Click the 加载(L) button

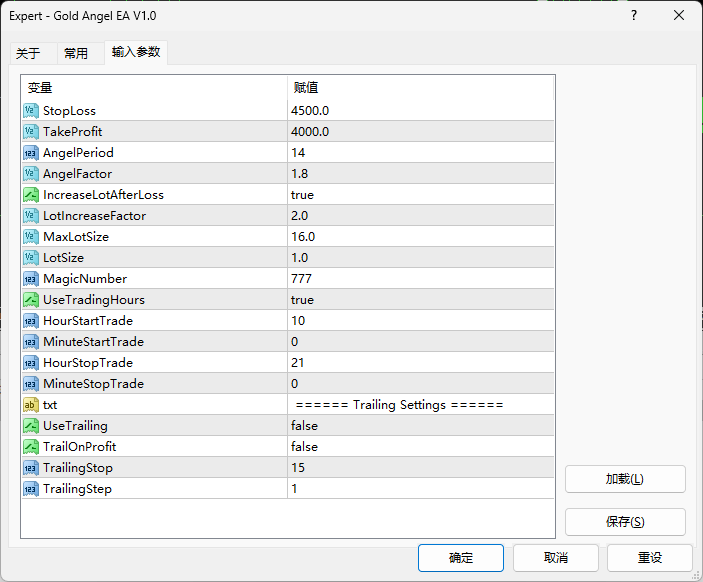pyautogui.click(x=625, y=479)
